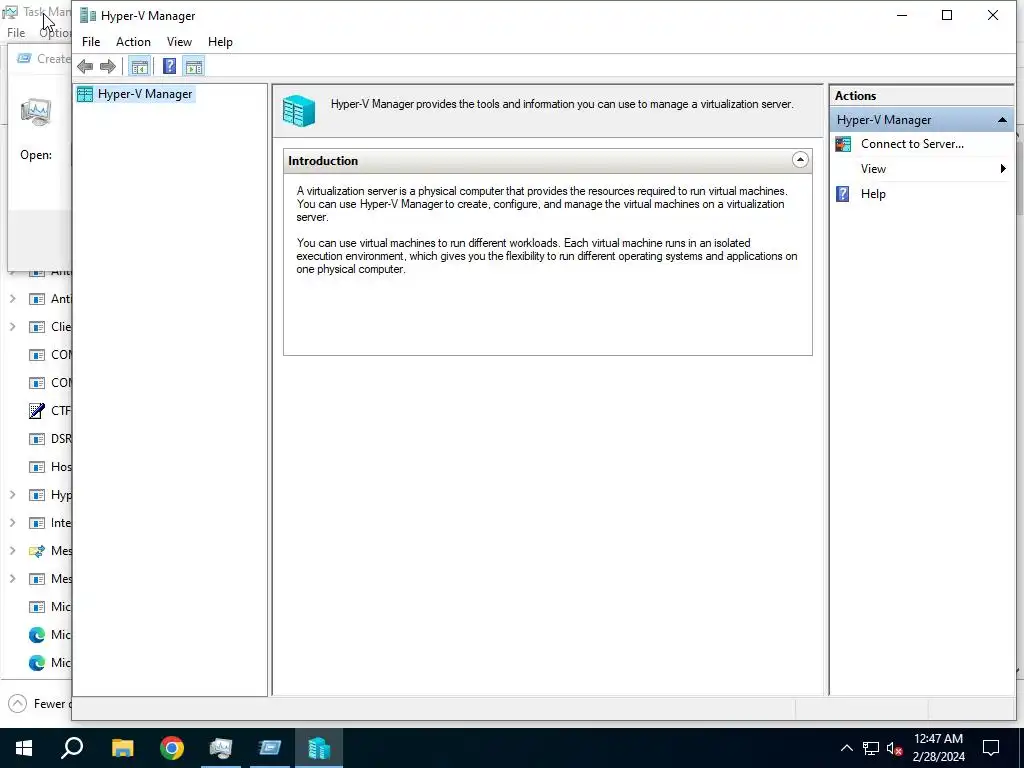Click the Run dialog computer icon behind the window
The image size is (1024, 768).
pos(35,112)
